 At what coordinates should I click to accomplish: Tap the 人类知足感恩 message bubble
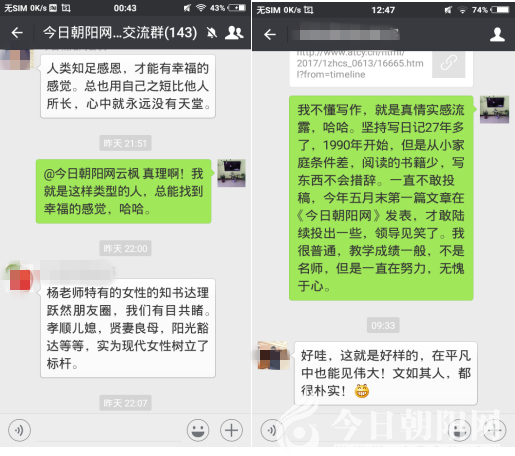128,86
